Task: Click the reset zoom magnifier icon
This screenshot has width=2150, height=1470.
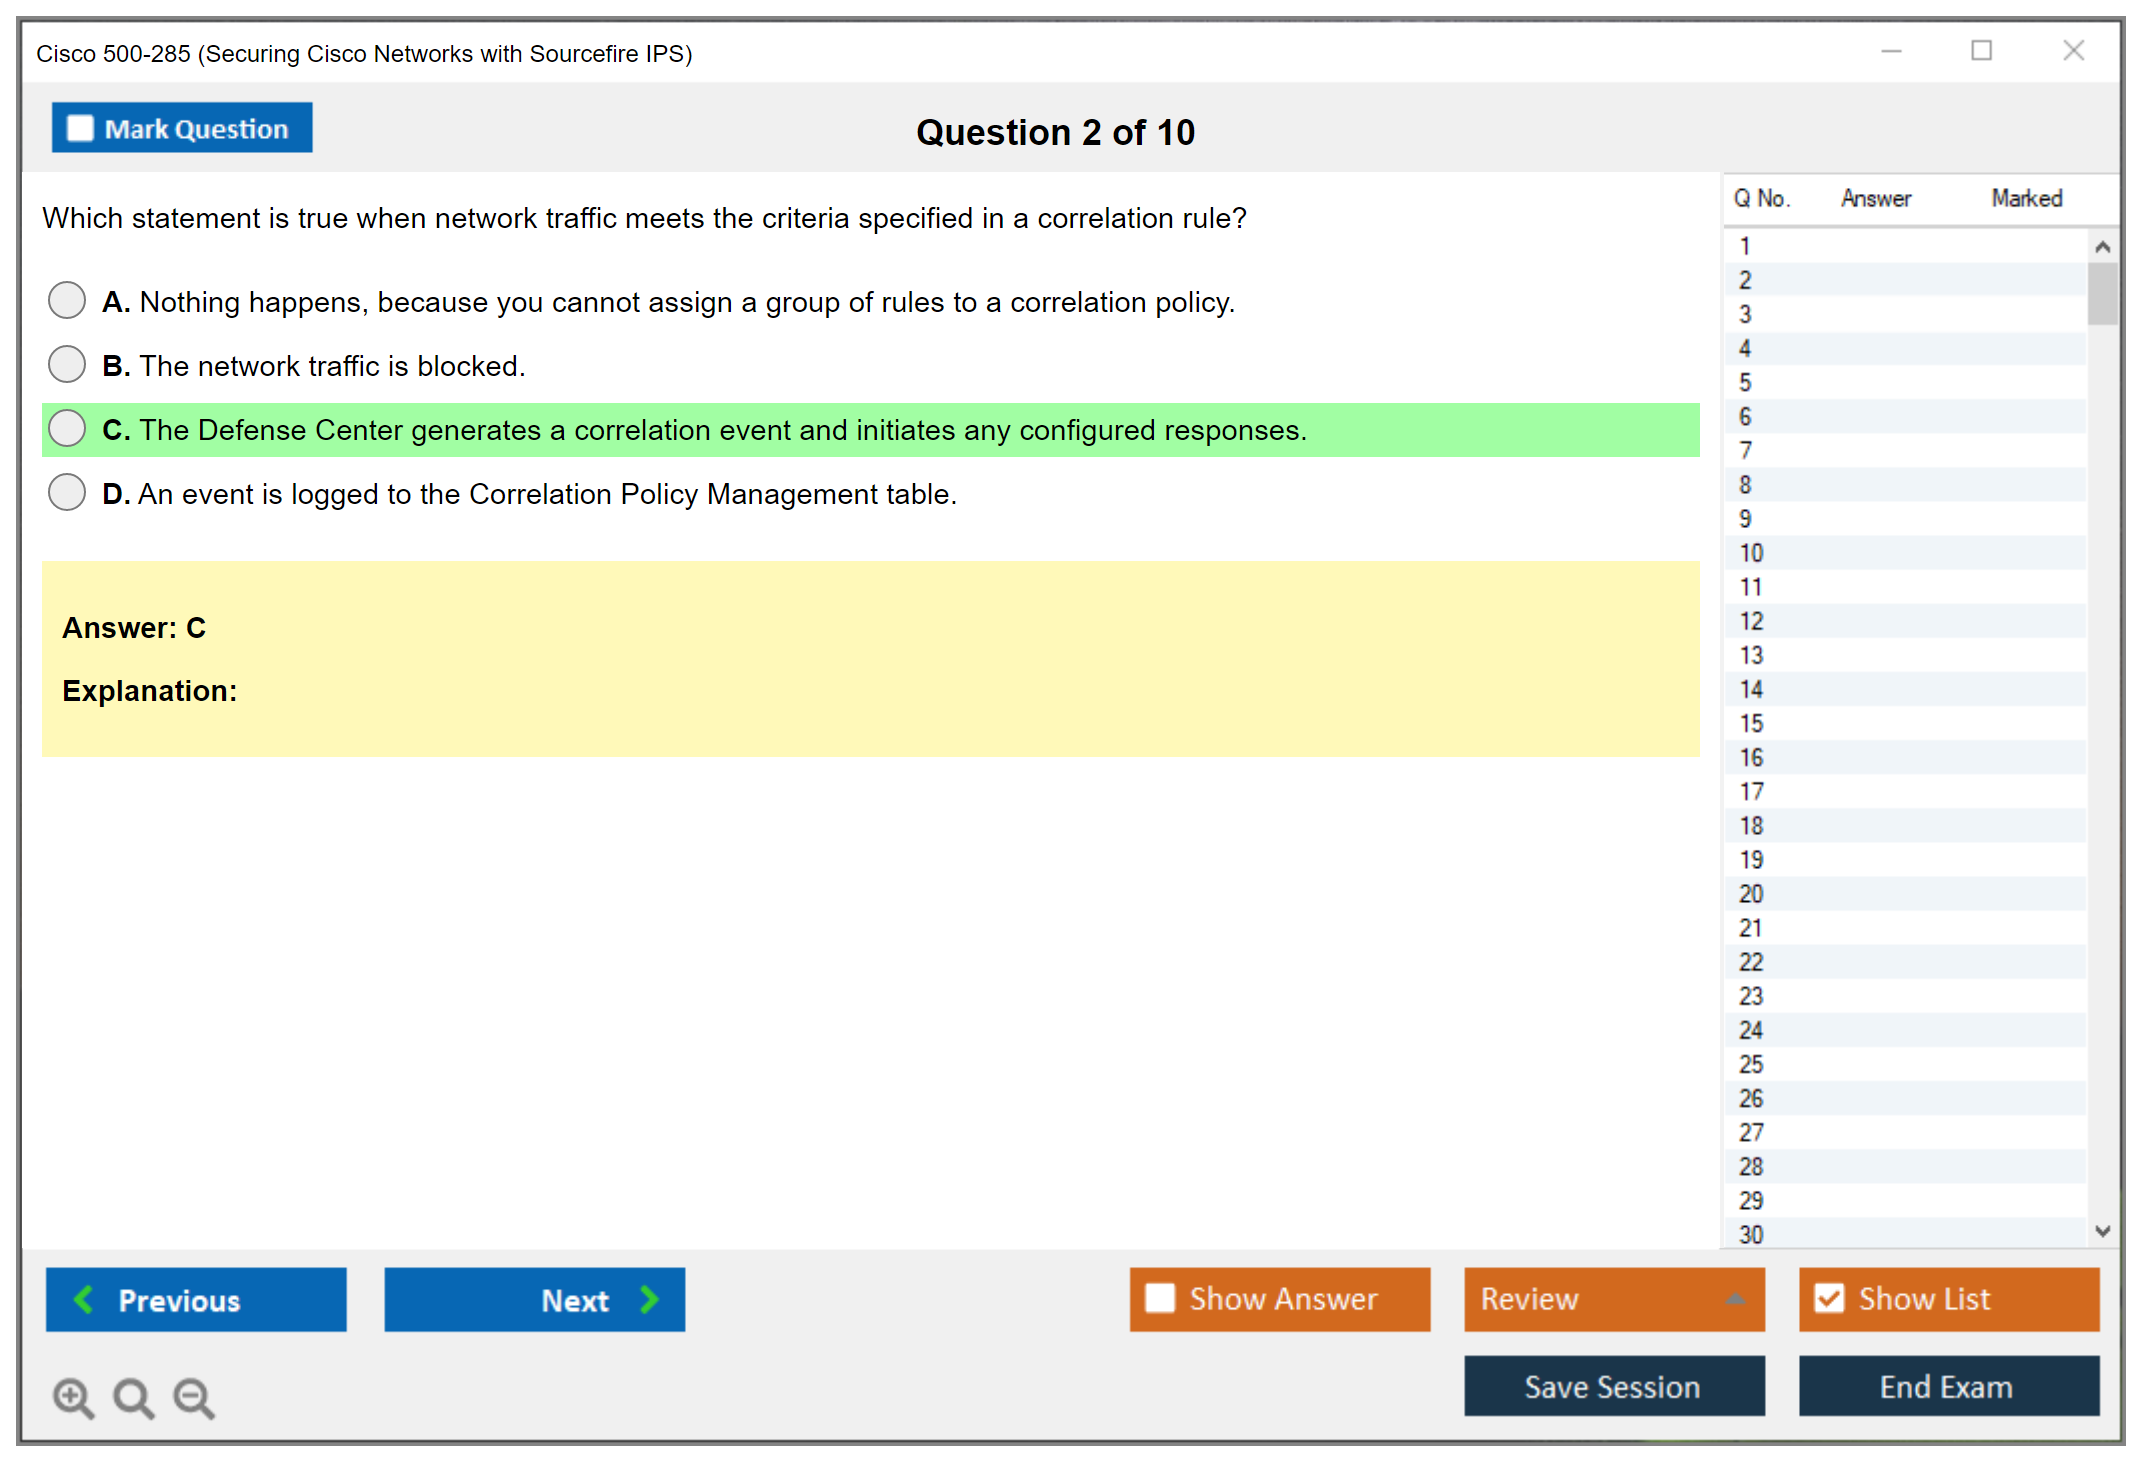Action: click(x=132, y=1397)
